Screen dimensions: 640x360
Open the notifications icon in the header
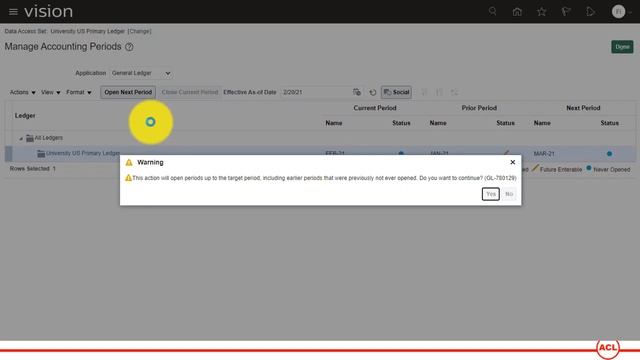click(x=590, y=12)
